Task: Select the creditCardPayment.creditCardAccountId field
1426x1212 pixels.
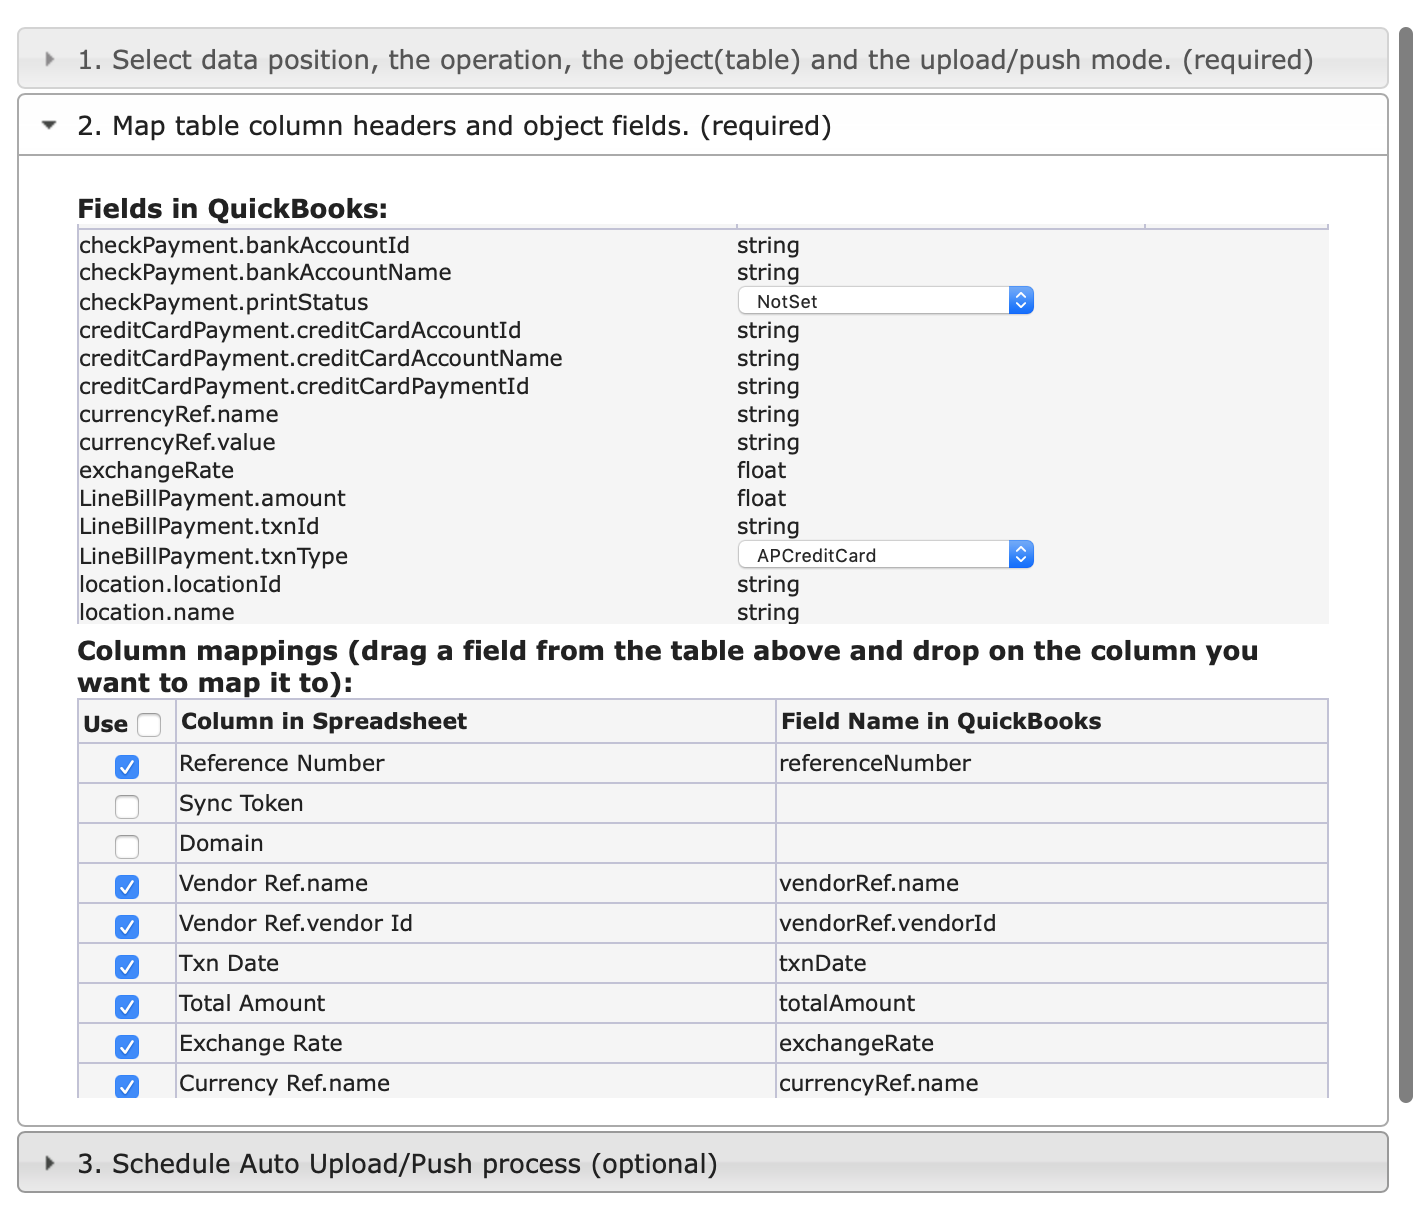Action: click(300, 330)
